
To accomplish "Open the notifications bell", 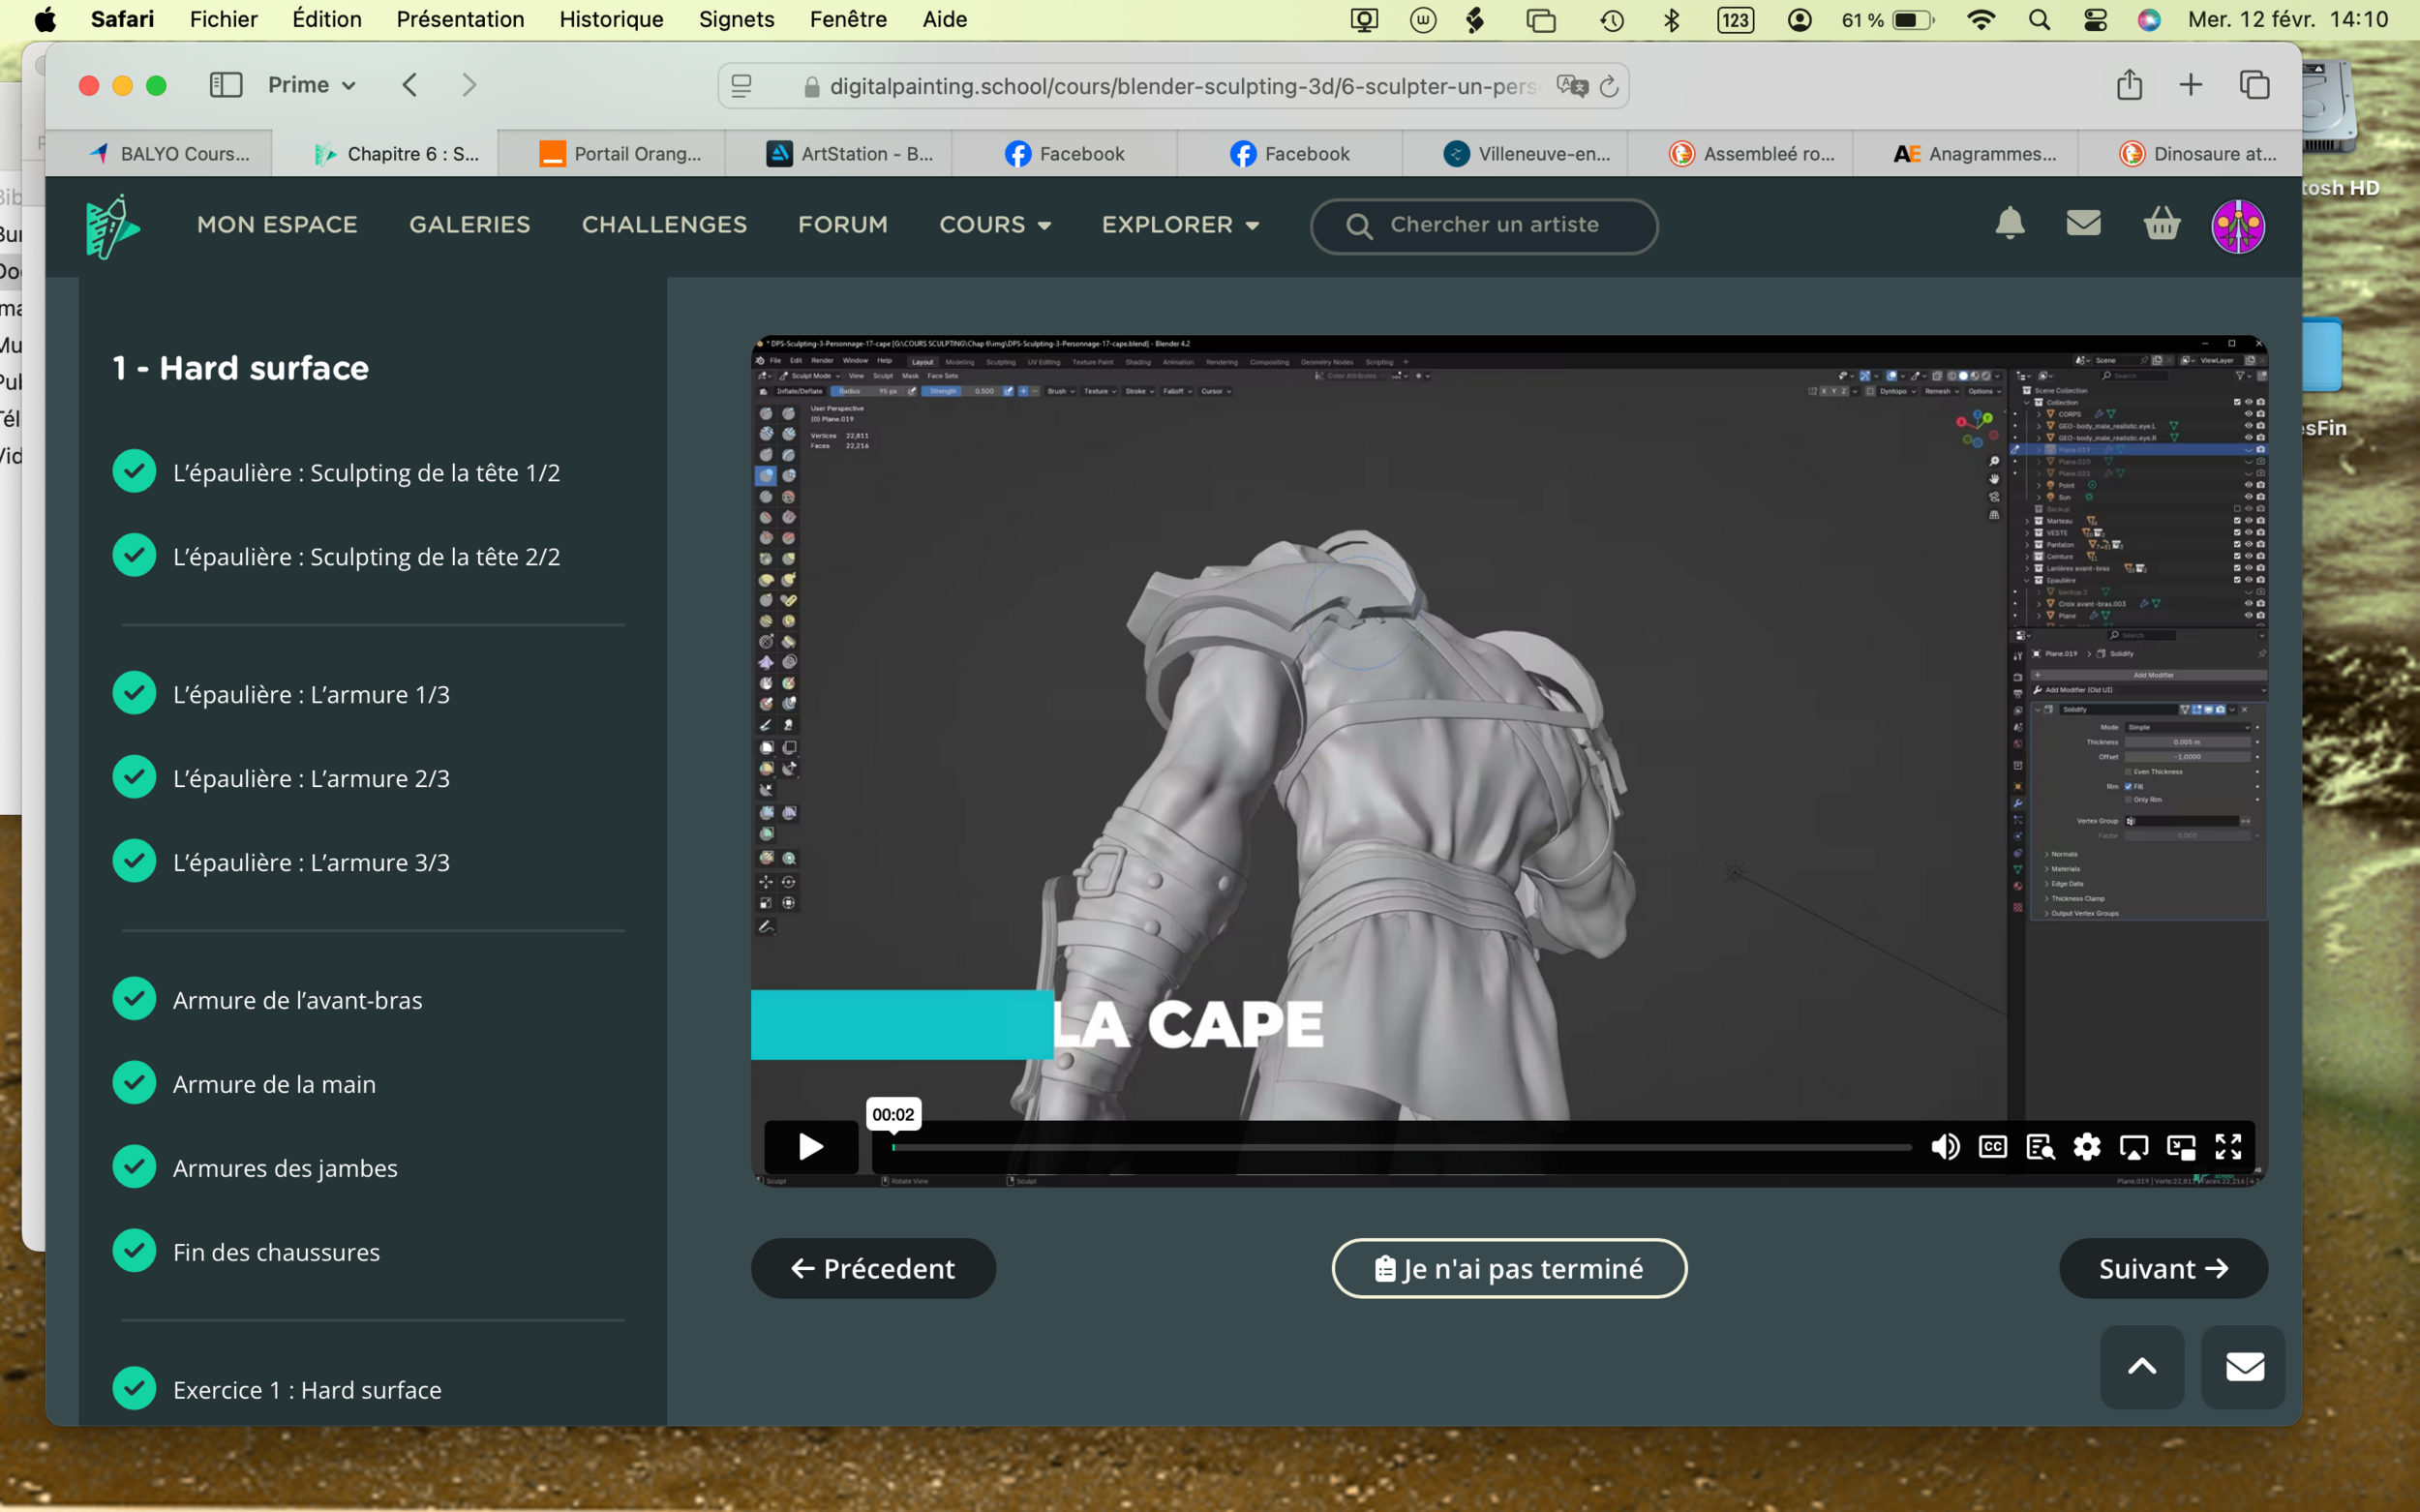I will coord(2009,223).
